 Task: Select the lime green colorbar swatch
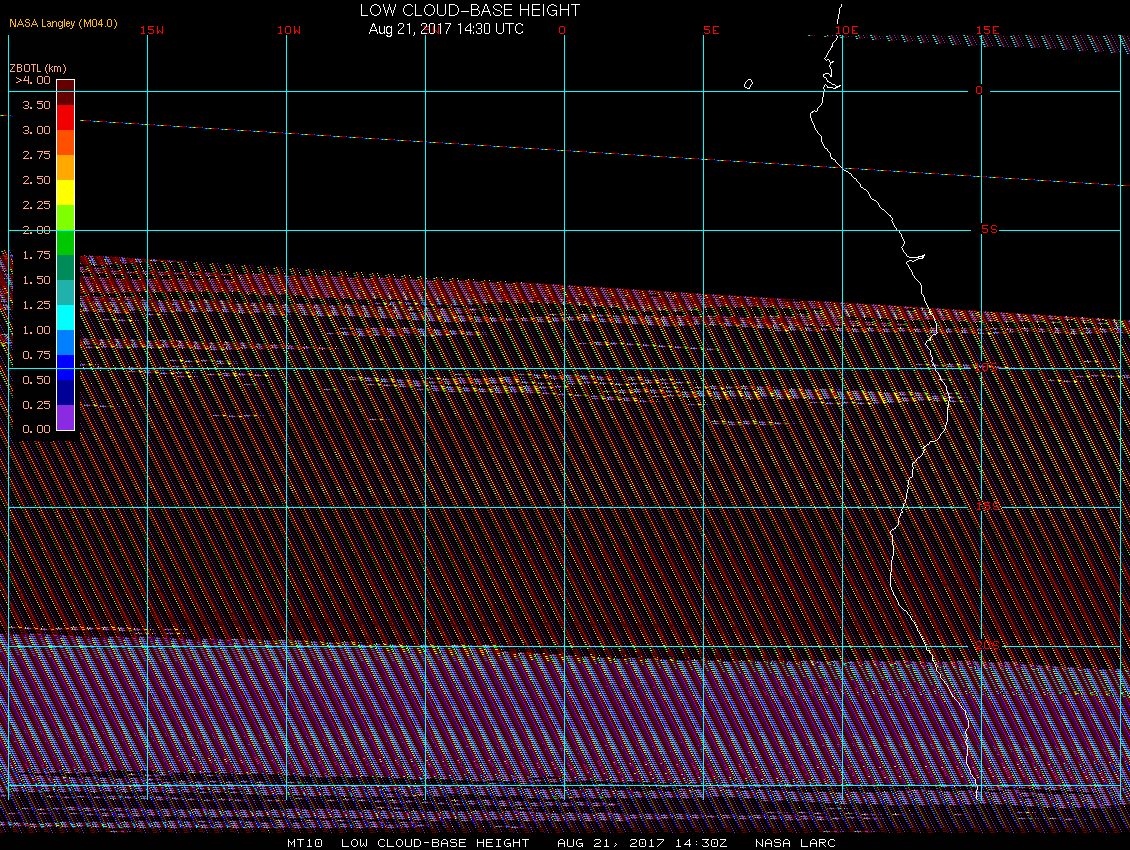(x=65, y=217)
